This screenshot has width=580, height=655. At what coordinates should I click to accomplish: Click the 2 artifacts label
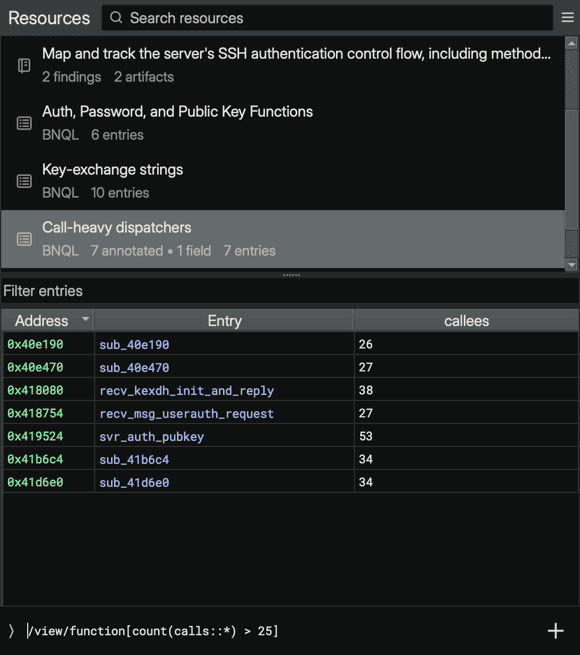coord(144,77)
